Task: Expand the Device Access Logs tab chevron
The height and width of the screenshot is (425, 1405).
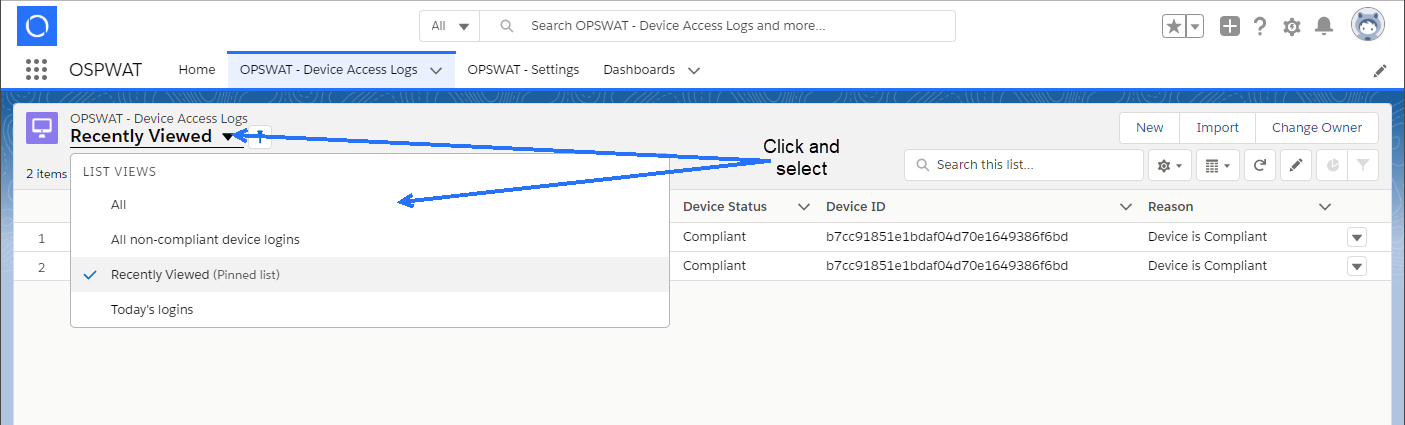Action: (436, 71)
